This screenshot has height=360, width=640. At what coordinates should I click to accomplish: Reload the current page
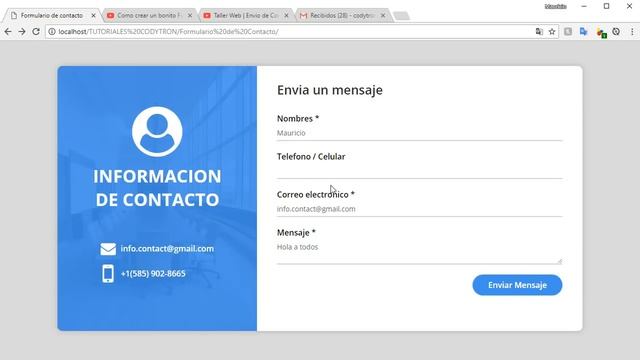tap(36, 31)
